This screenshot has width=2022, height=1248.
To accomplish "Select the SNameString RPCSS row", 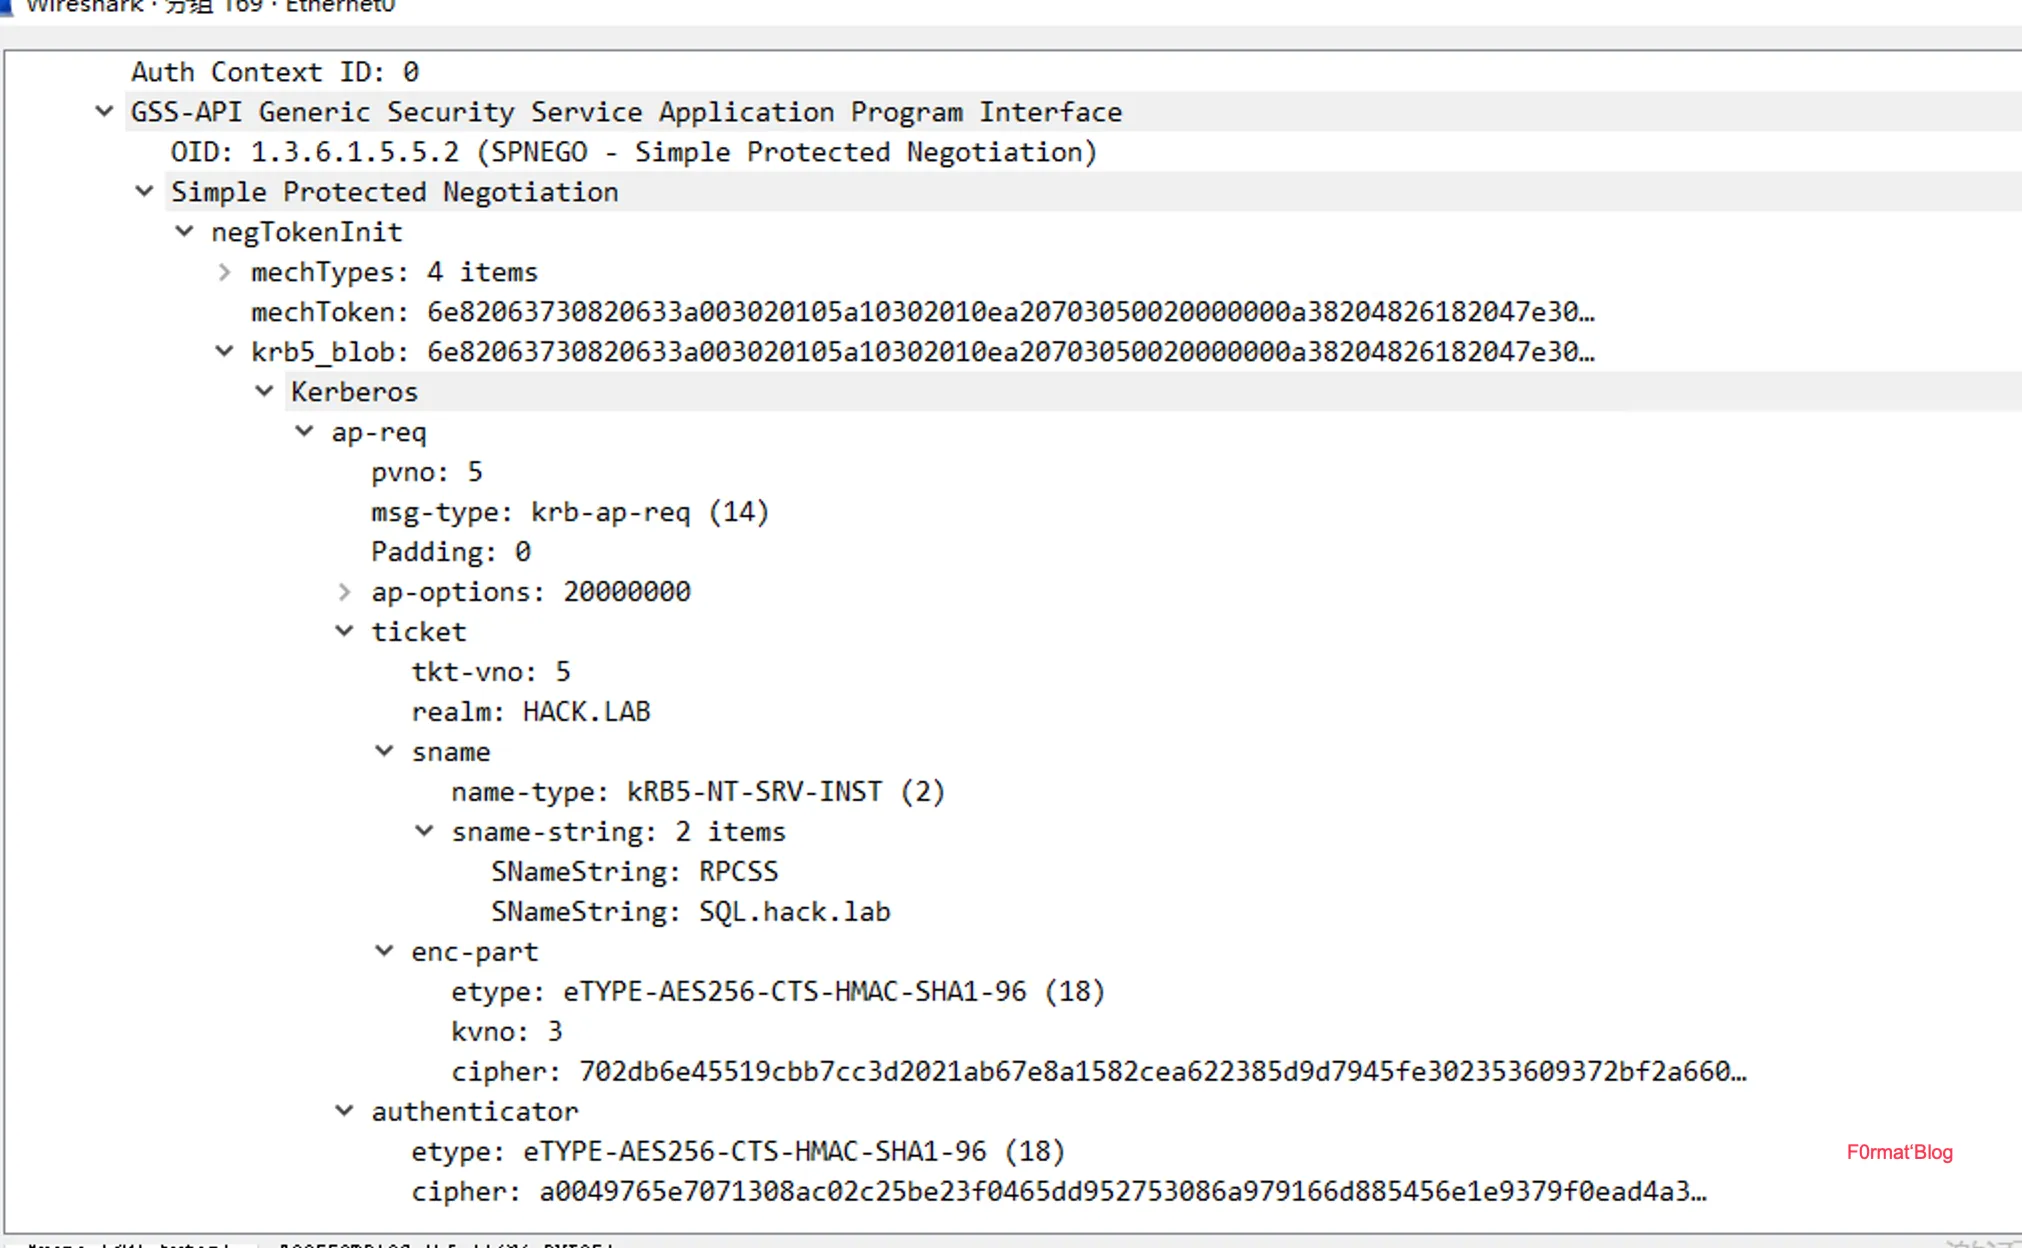I will 634,872.
